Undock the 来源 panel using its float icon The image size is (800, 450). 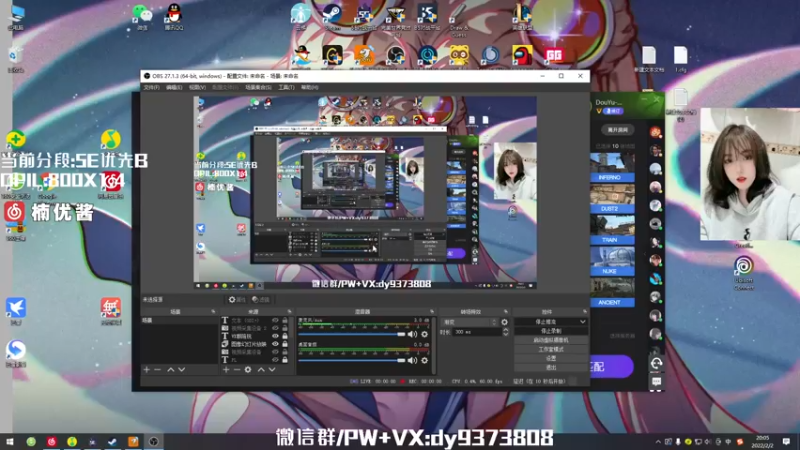289,311
